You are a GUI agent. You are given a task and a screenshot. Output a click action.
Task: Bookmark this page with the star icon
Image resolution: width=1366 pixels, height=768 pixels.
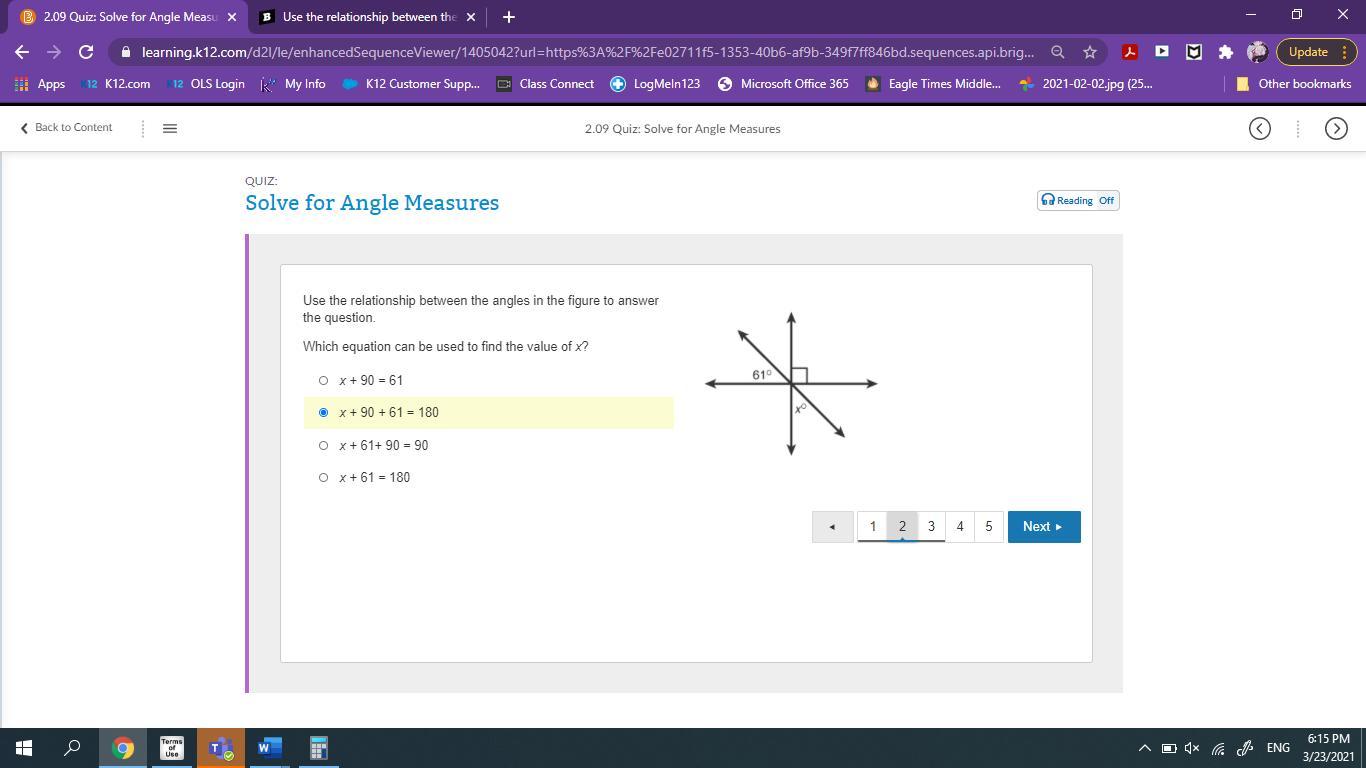(1090, 52)
